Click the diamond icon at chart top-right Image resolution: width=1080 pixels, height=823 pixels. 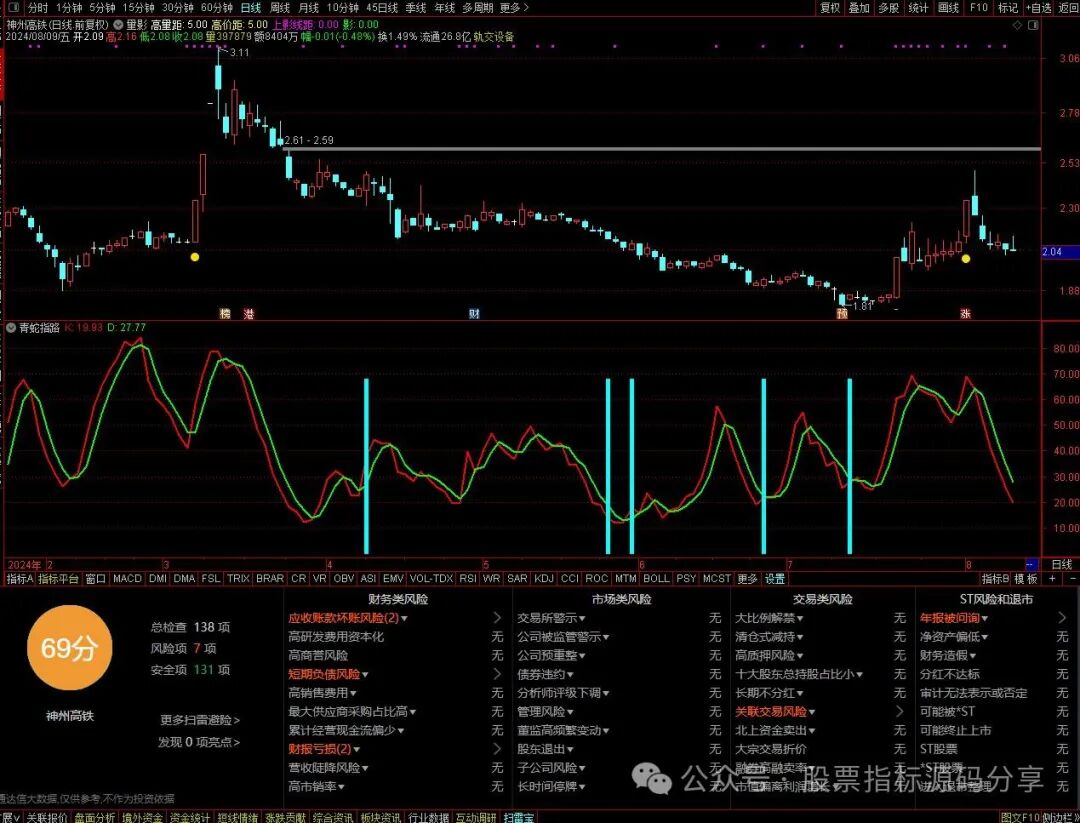tap(1017, 25)
